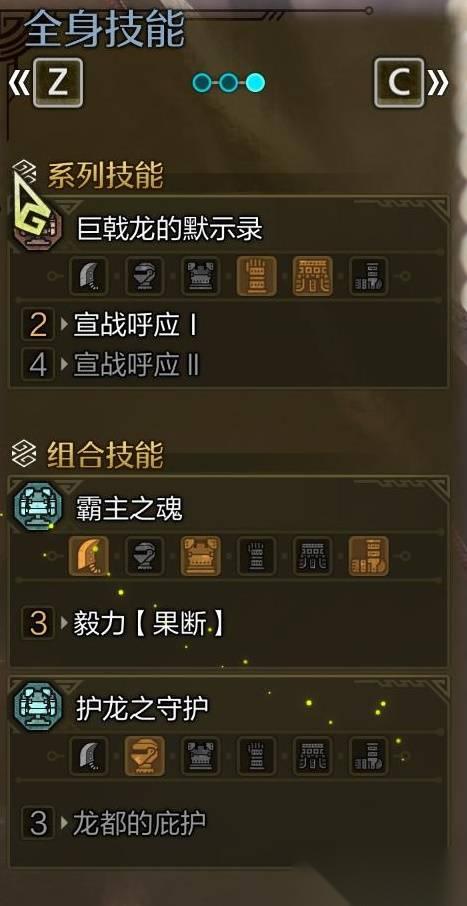
Task: Go to previous page with Z button
Action: click(x=57, y=83)
